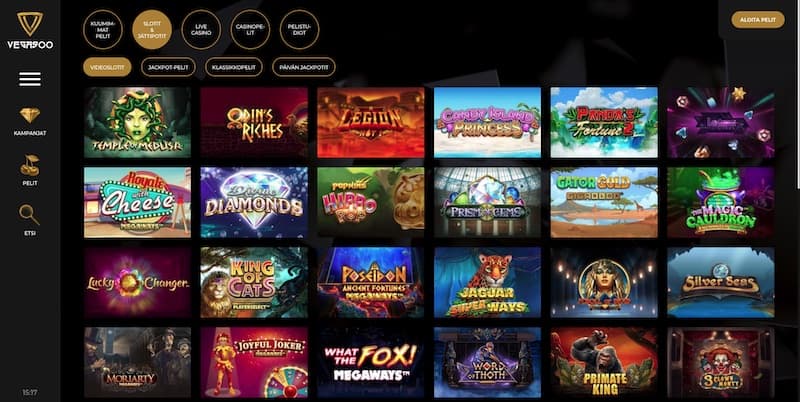
Task: Click the Kampanjat diamond icon
Action: click(30, 115)
